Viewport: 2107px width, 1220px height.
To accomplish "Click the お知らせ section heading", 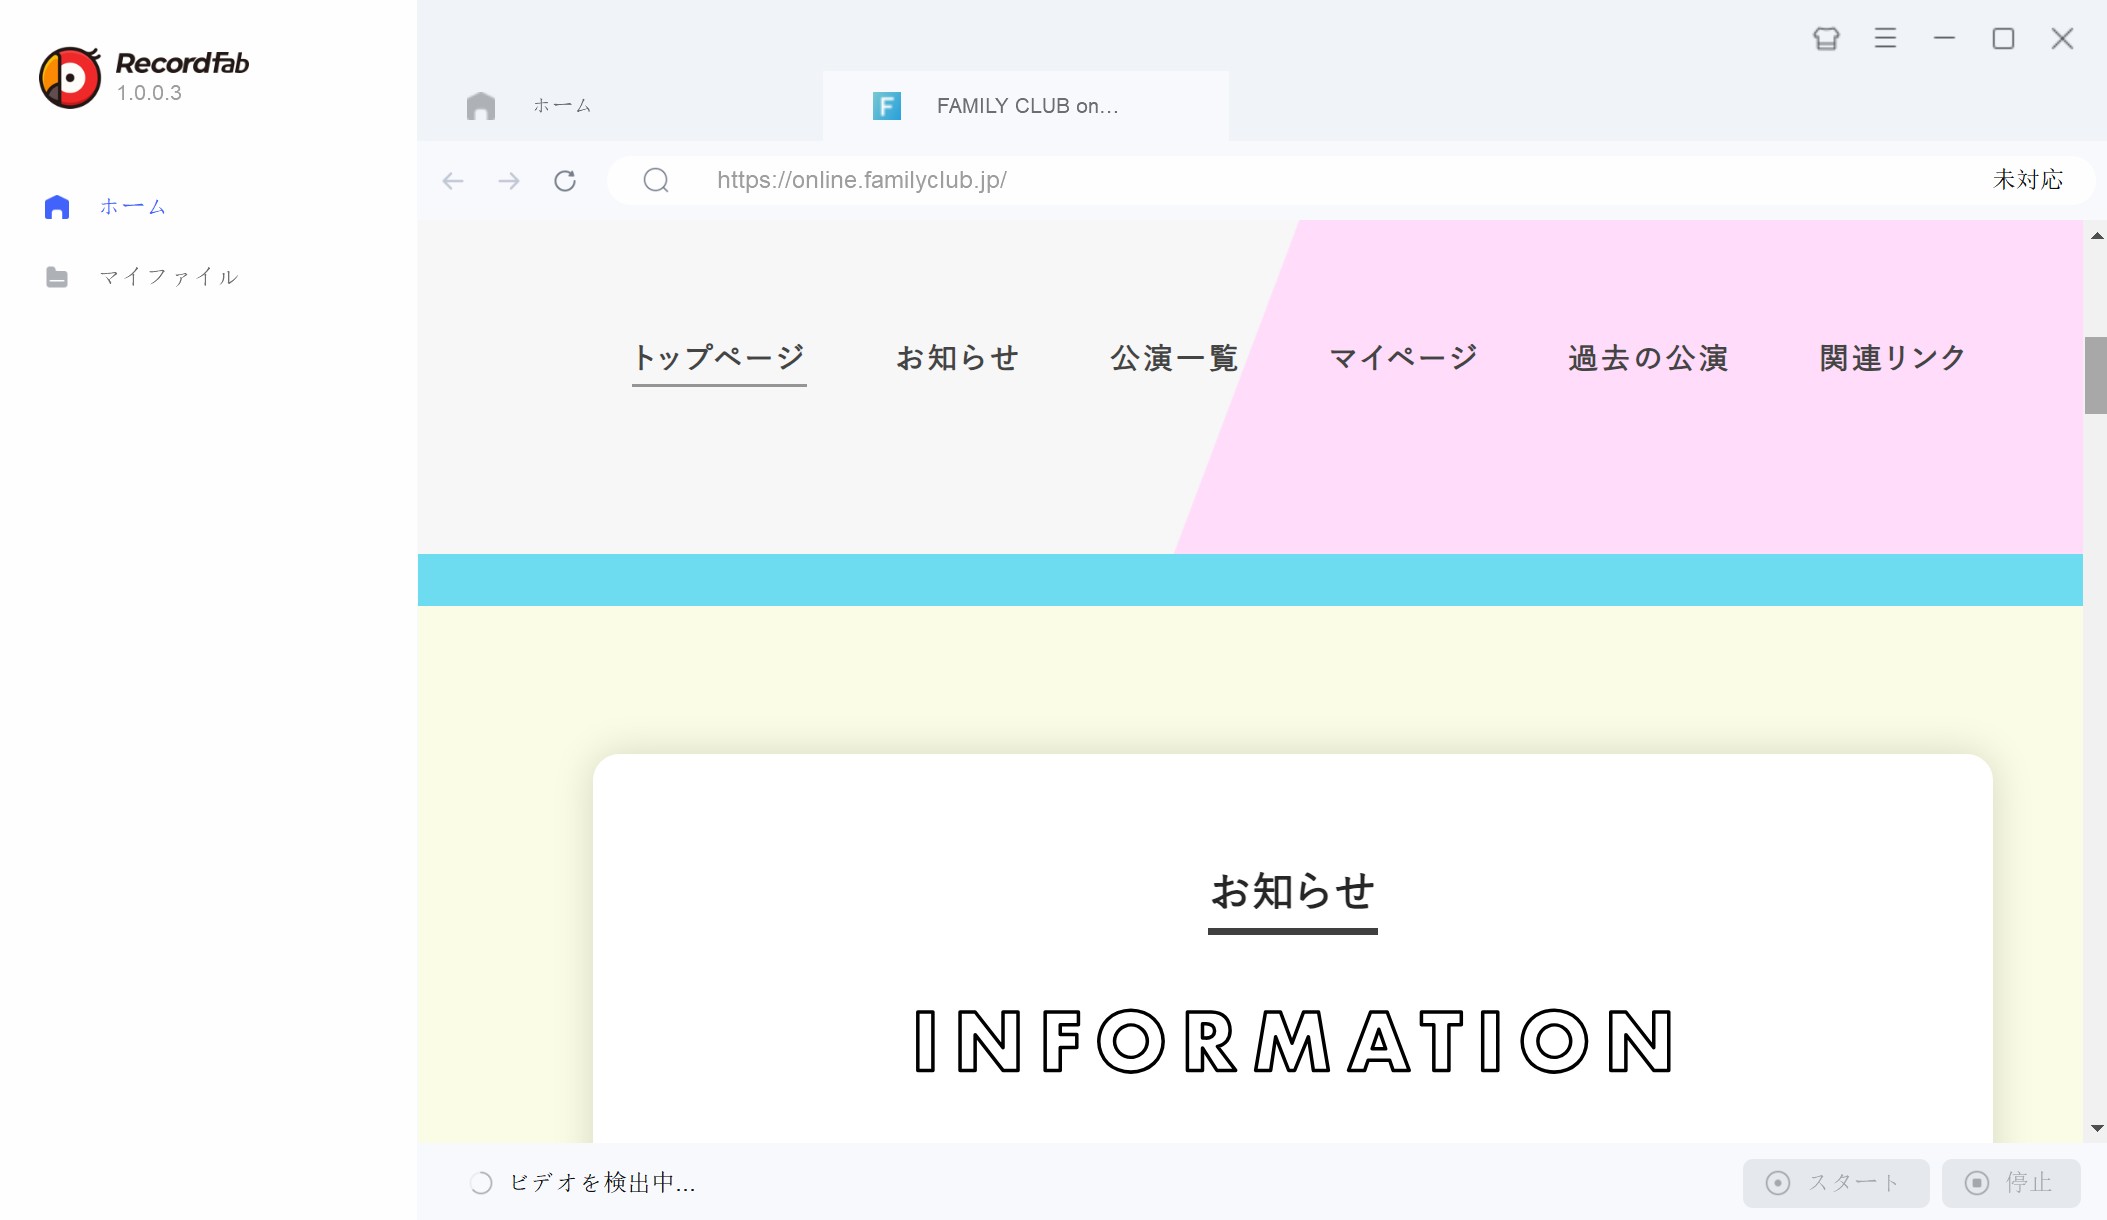I will (1293, 892).
